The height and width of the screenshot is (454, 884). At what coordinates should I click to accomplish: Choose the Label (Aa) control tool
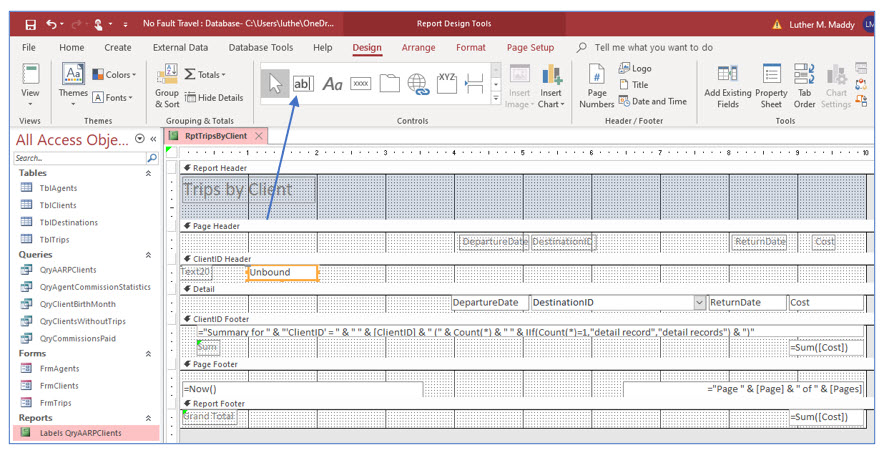coord(332,84)
